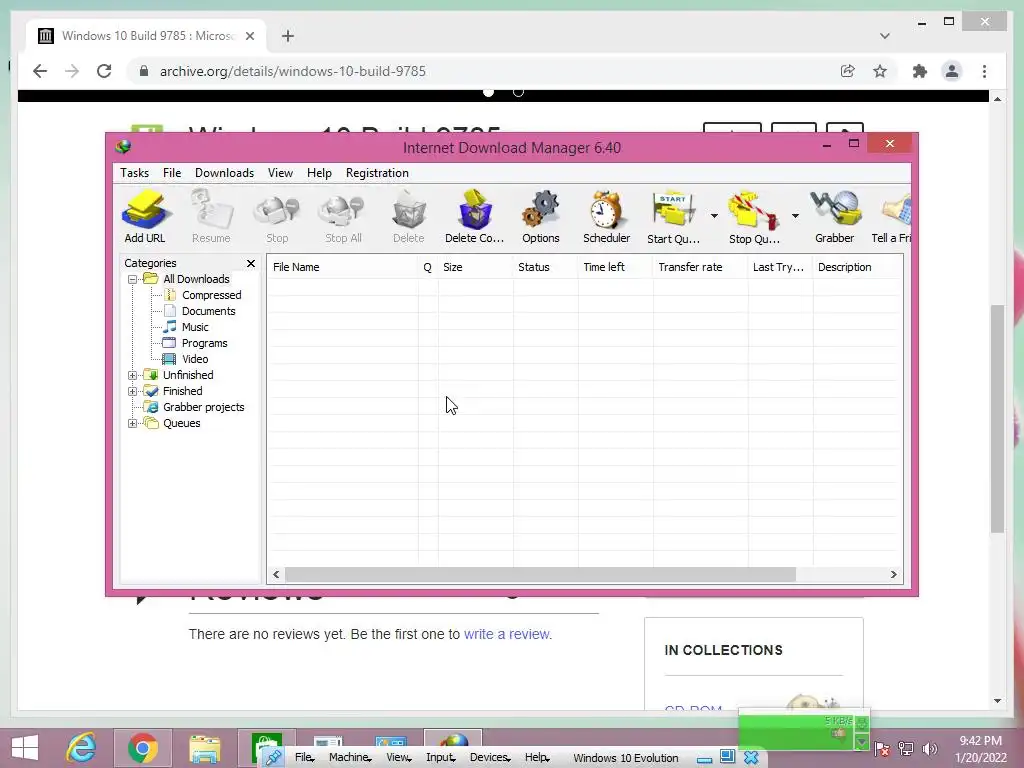Open IDM Options gear icon
This screenshot has height=768, width=1024.
[x=541, y=217]
